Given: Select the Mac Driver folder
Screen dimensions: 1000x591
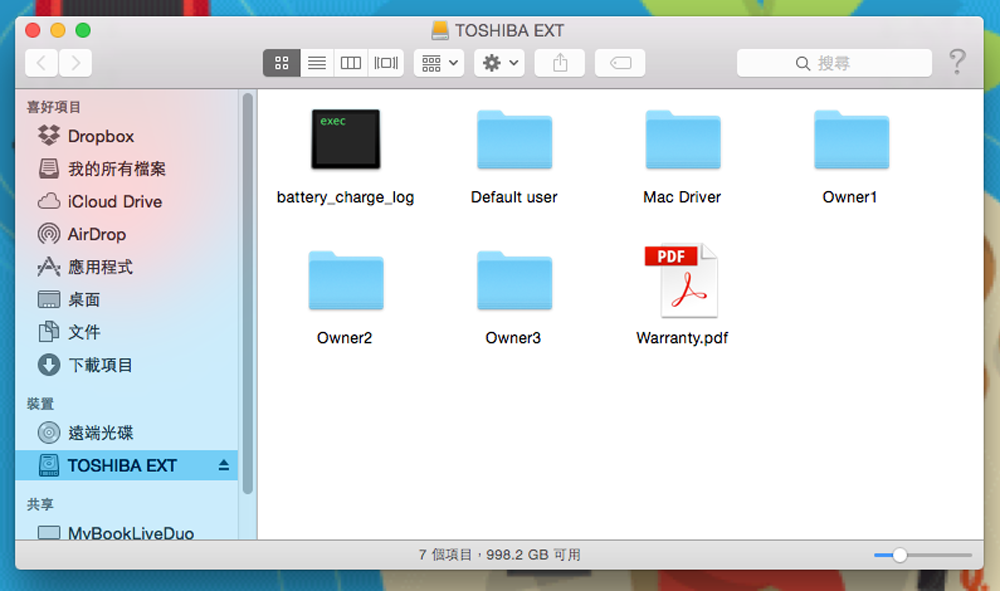Looking at the screenshot, I should (x=682, y=140).
